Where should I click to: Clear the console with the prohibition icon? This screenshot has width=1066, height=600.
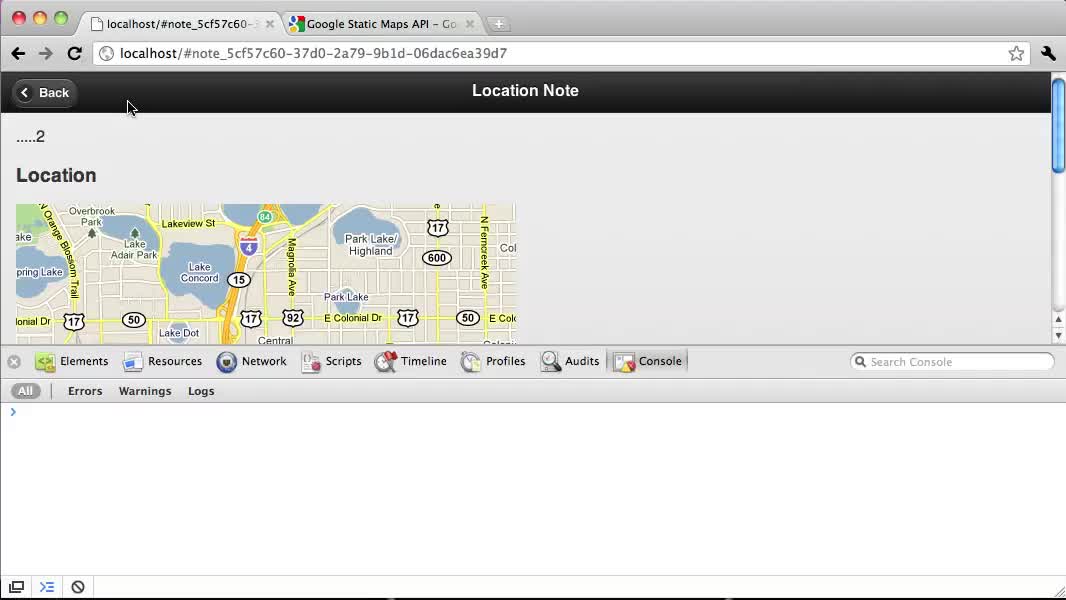pos(77,587)
